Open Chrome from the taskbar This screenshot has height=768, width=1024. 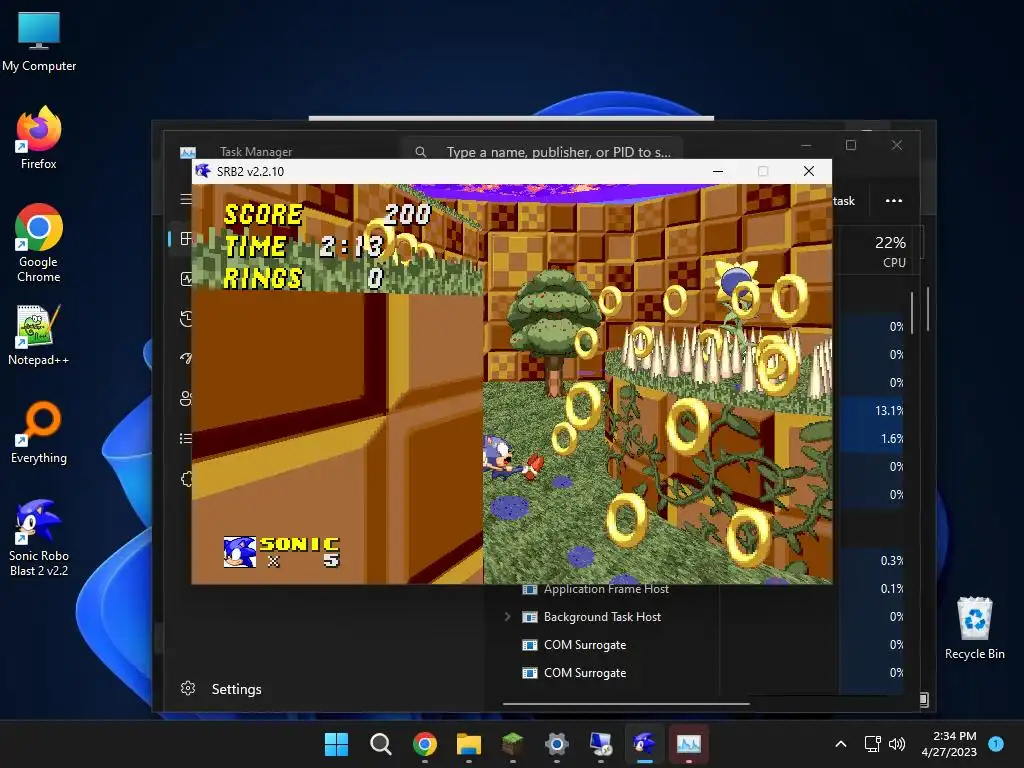425,744
